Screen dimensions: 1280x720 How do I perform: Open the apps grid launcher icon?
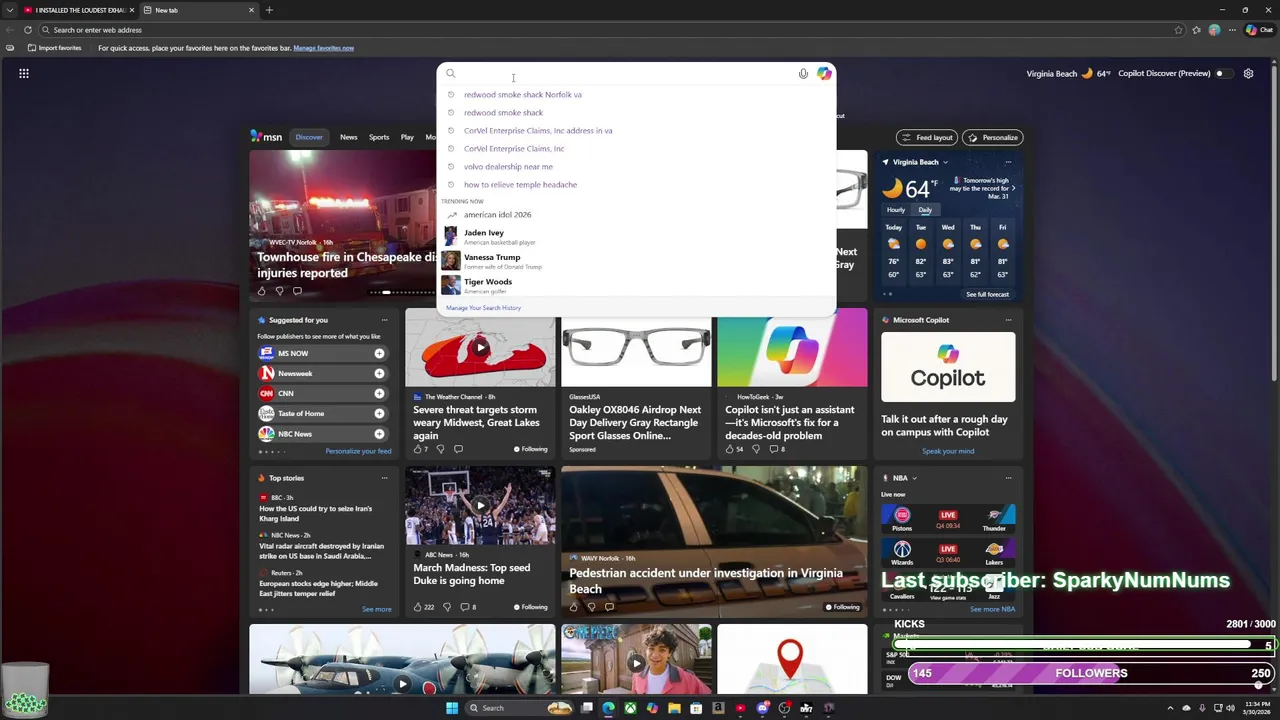(x=24, y=73)
